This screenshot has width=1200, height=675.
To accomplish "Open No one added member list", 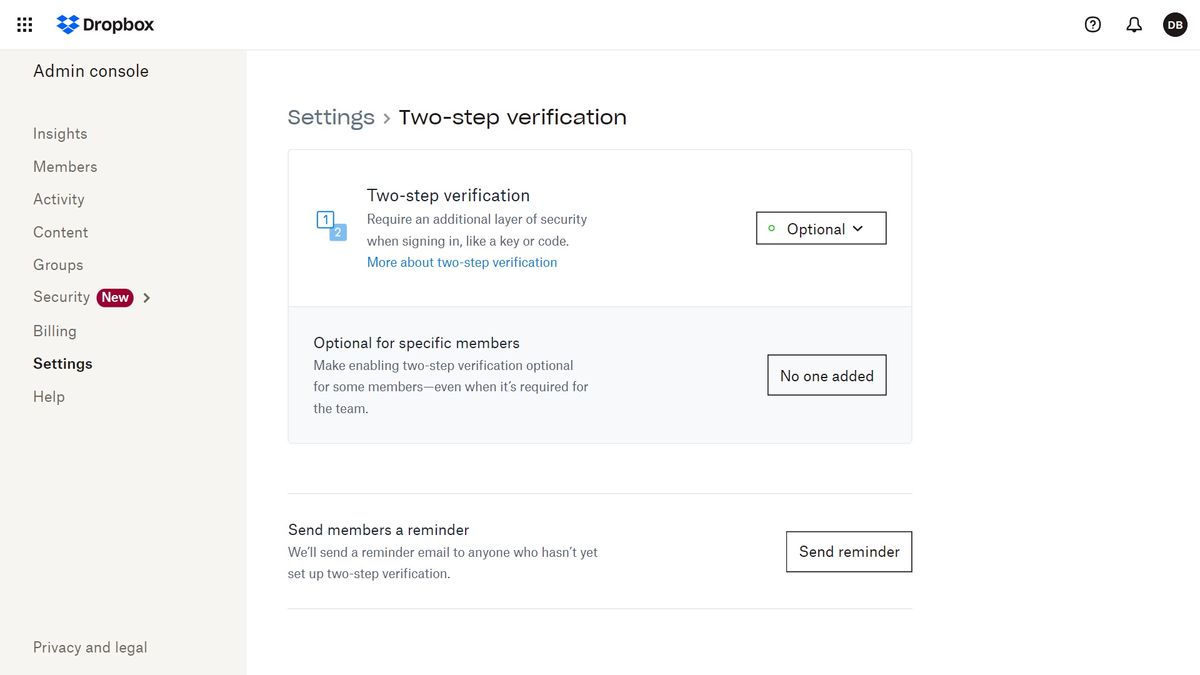I will point(826,374).
